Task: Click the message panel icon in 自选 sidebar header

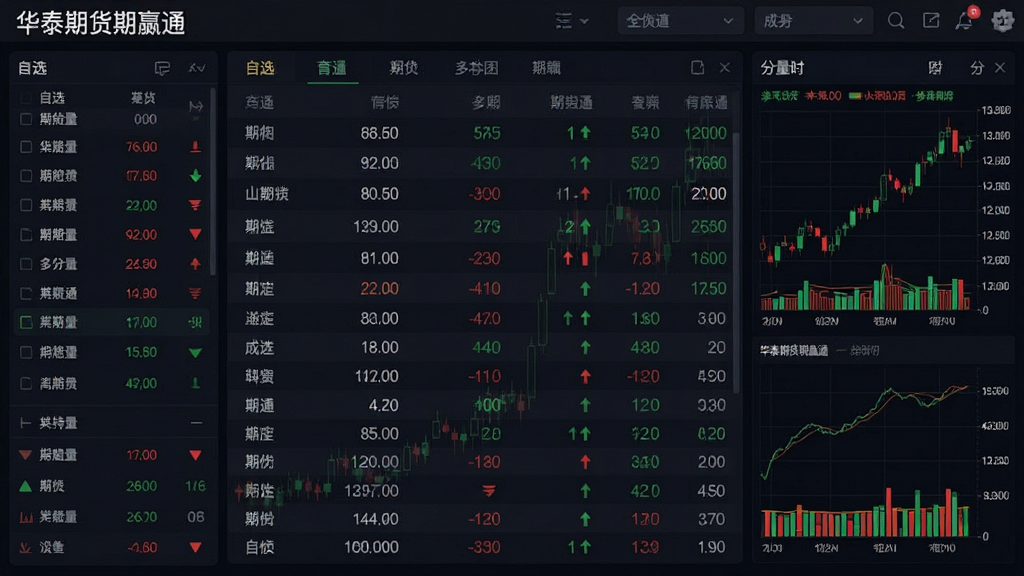Action: tap(162, 68)
